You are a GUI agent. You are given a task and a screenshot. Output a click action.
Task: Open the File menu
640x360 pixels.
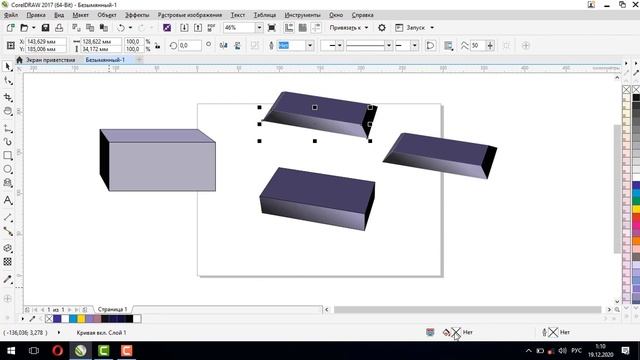click(x=11, y=15)
